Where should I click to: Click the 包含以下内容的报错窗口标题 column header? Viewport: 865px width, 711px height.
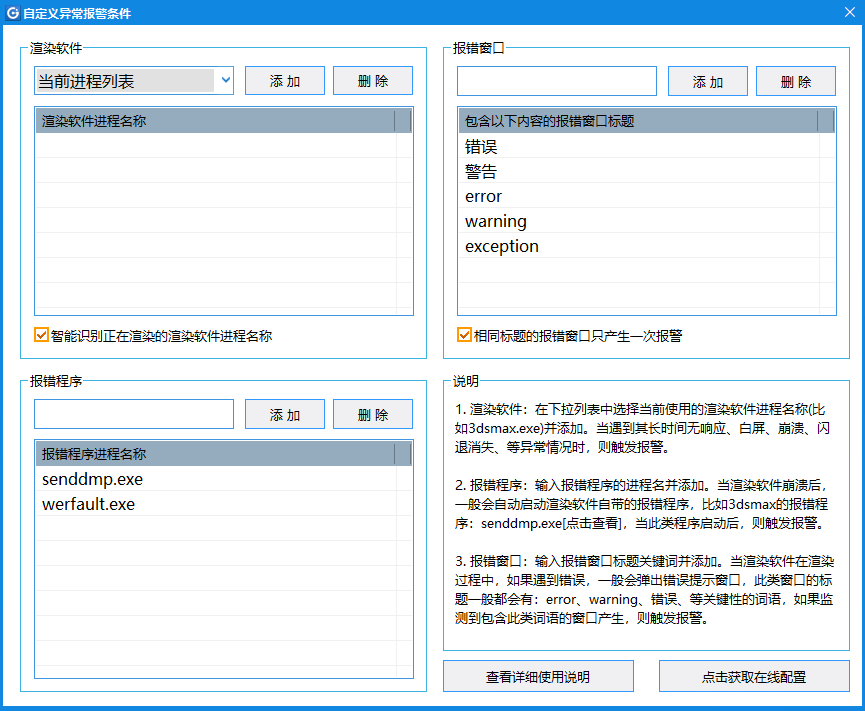[x=639, y=121]
